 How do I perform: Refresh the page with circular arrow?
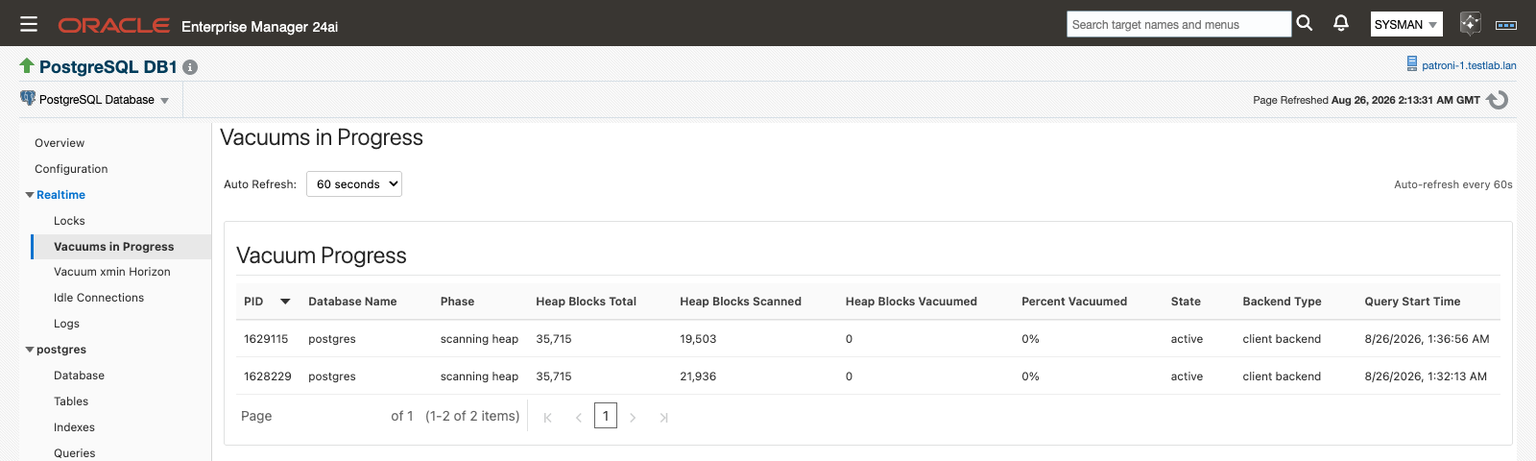pos(1497,100)
